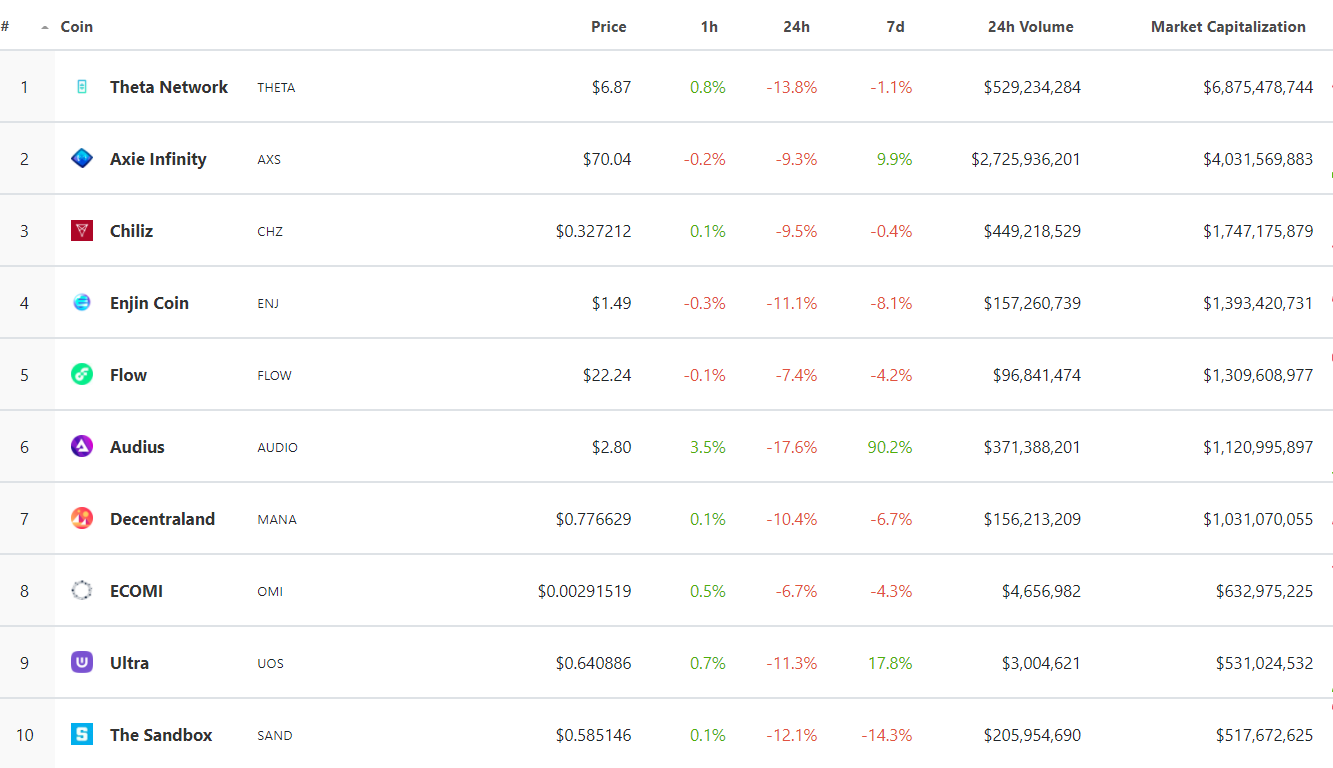Click the Ultra purple logo icon
This screenshot has height=768, width=1333.
pos(82,662)
